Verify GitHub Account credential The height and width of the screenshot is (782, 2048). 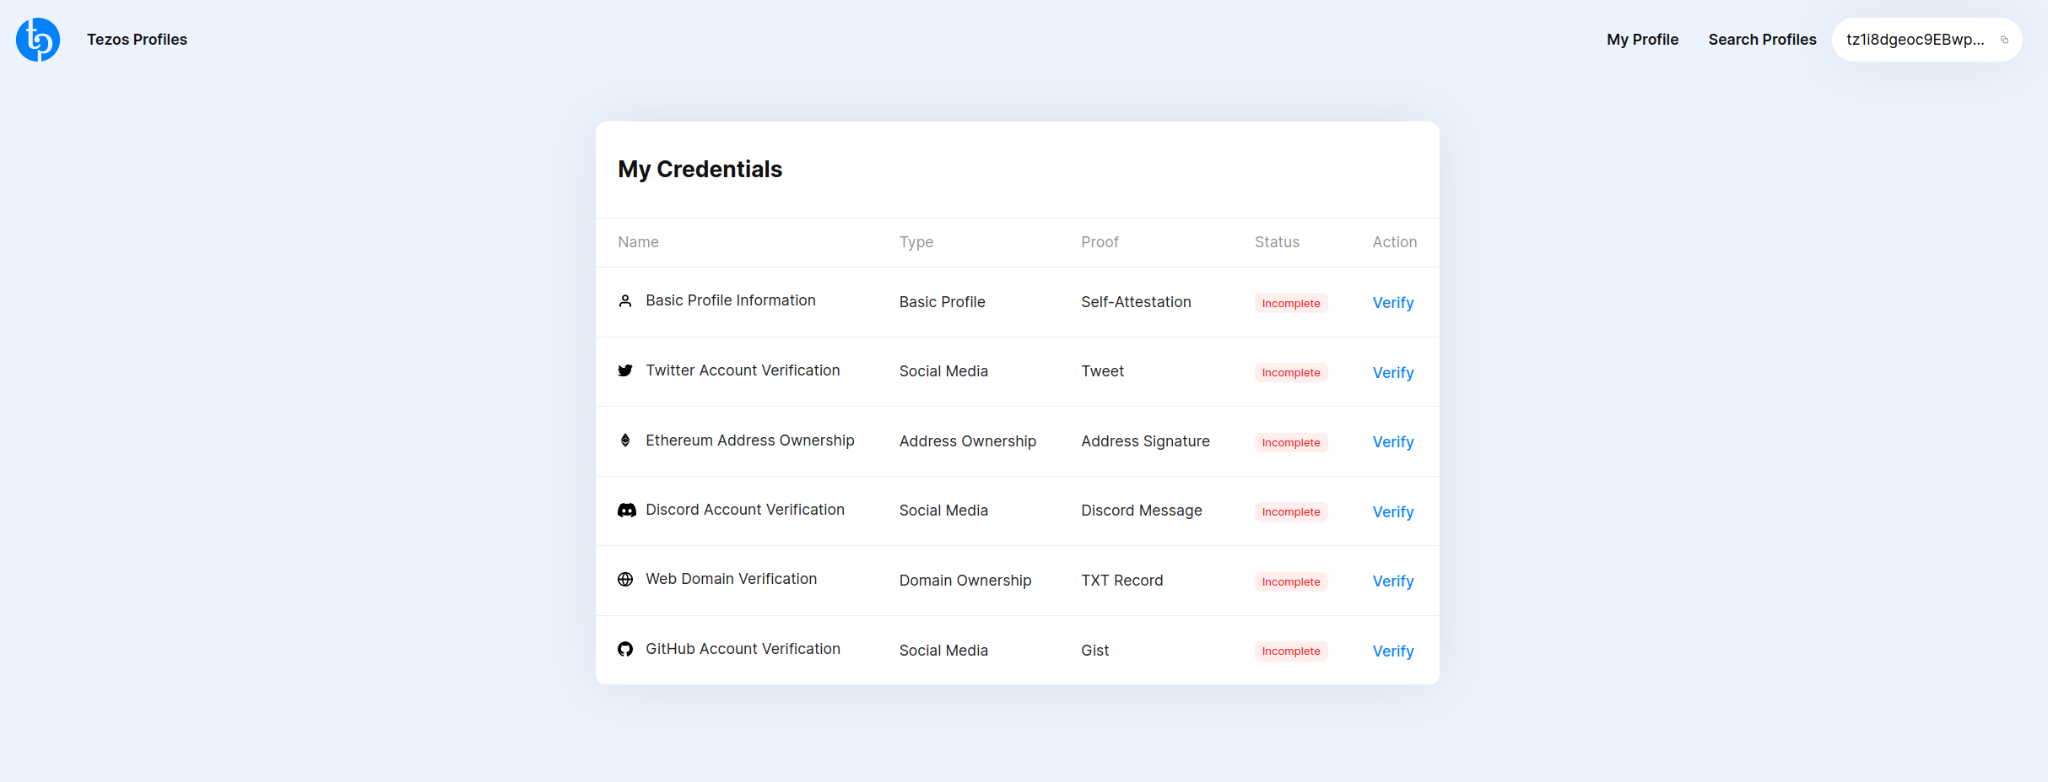click(x=1393, y=651)
